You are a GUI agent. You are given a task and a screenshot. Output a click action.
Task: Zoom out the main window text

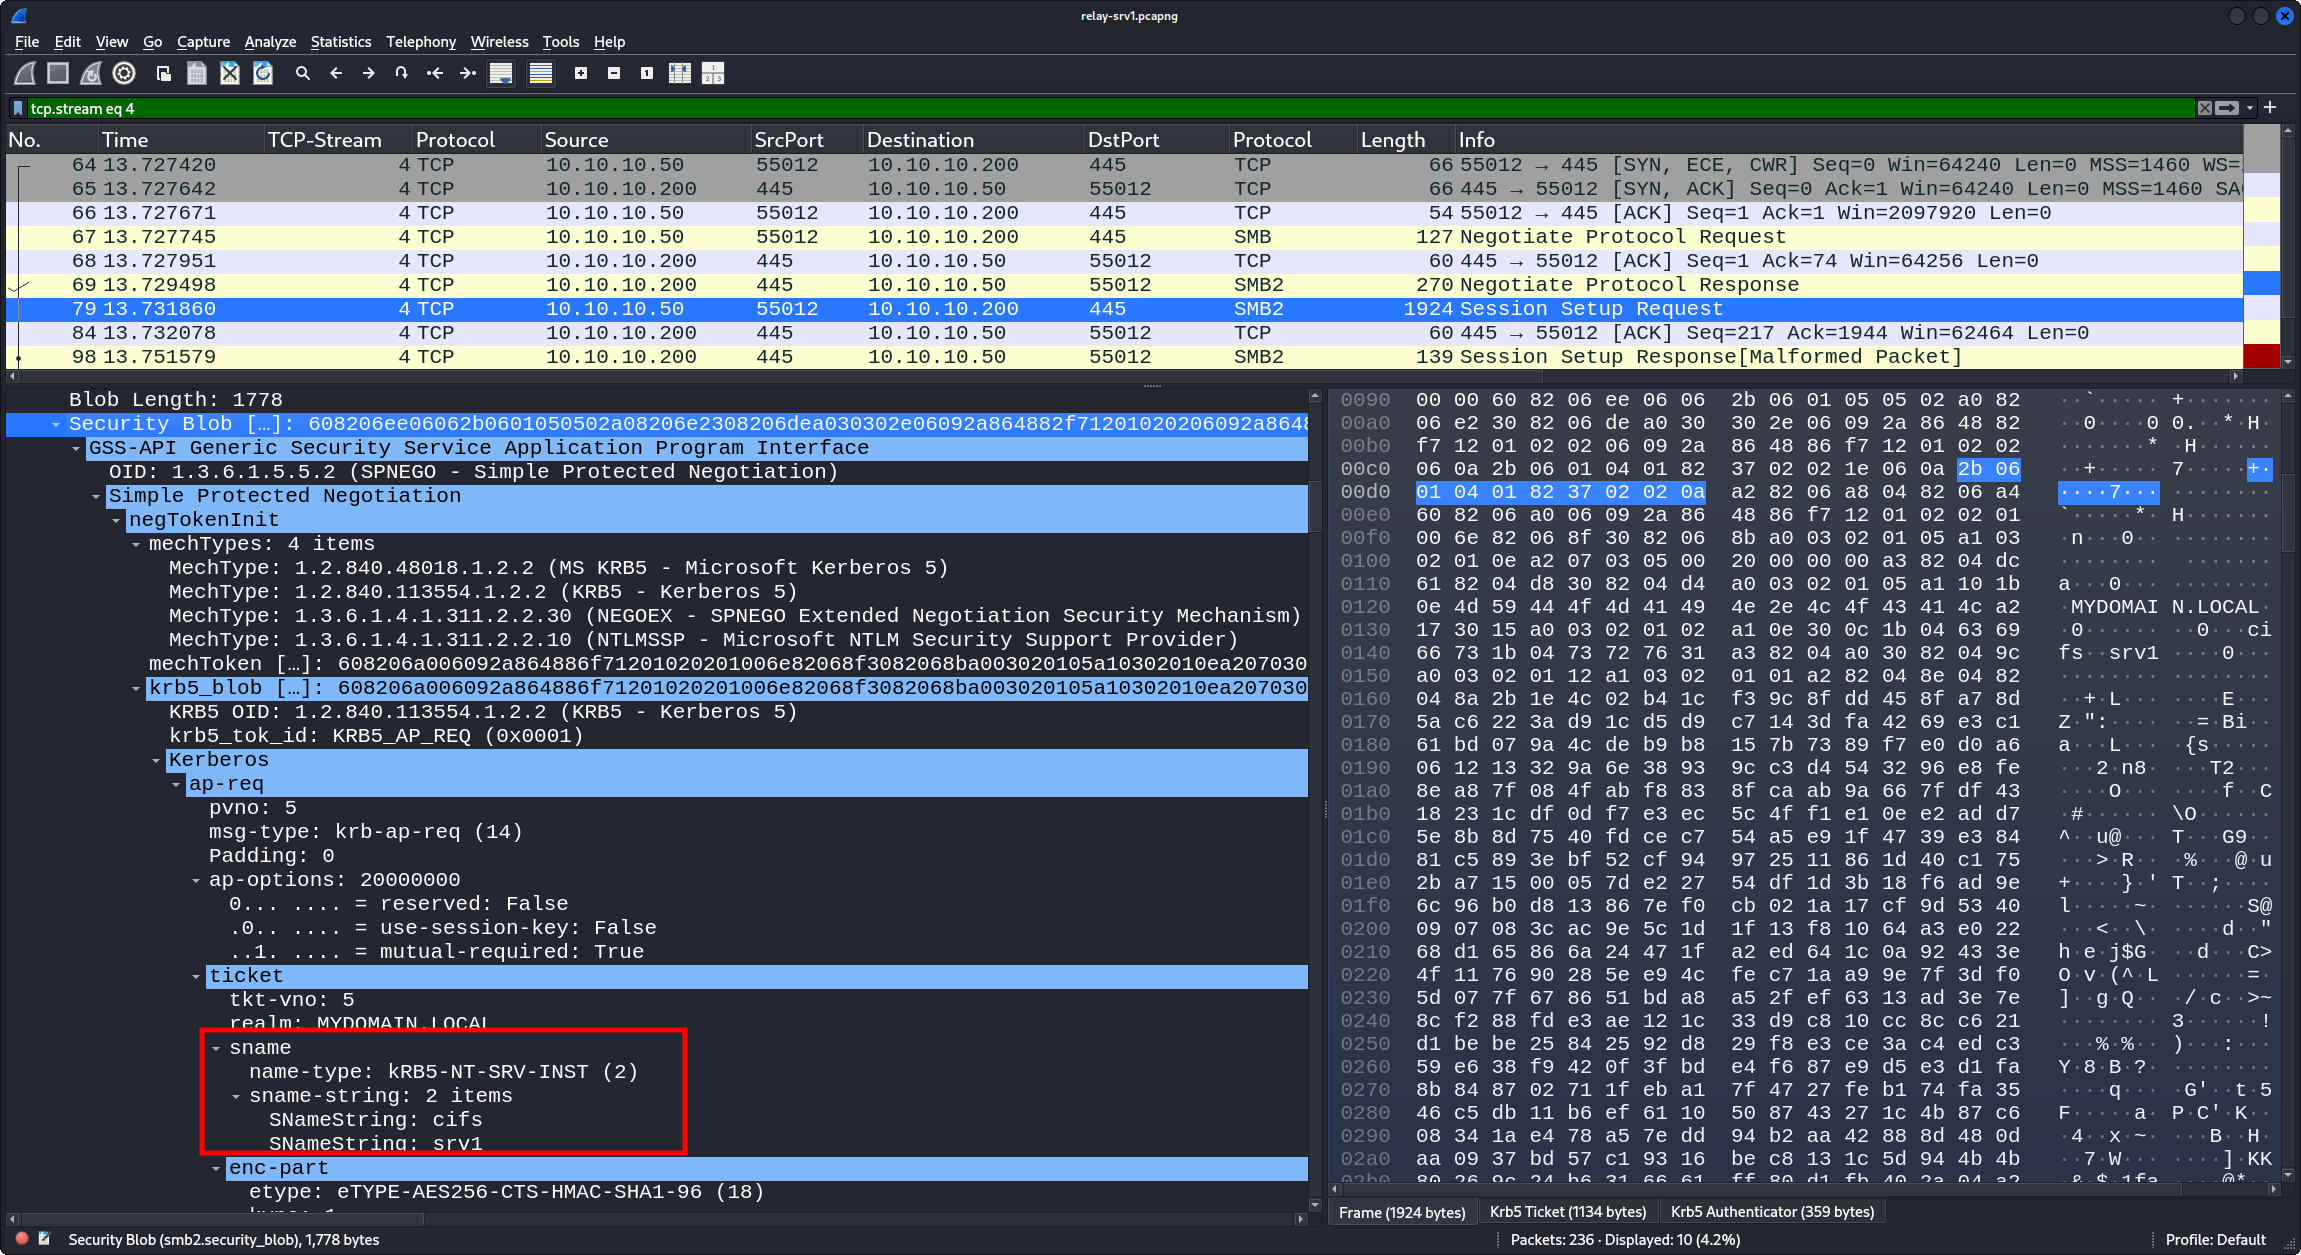(x=614, y=73)
